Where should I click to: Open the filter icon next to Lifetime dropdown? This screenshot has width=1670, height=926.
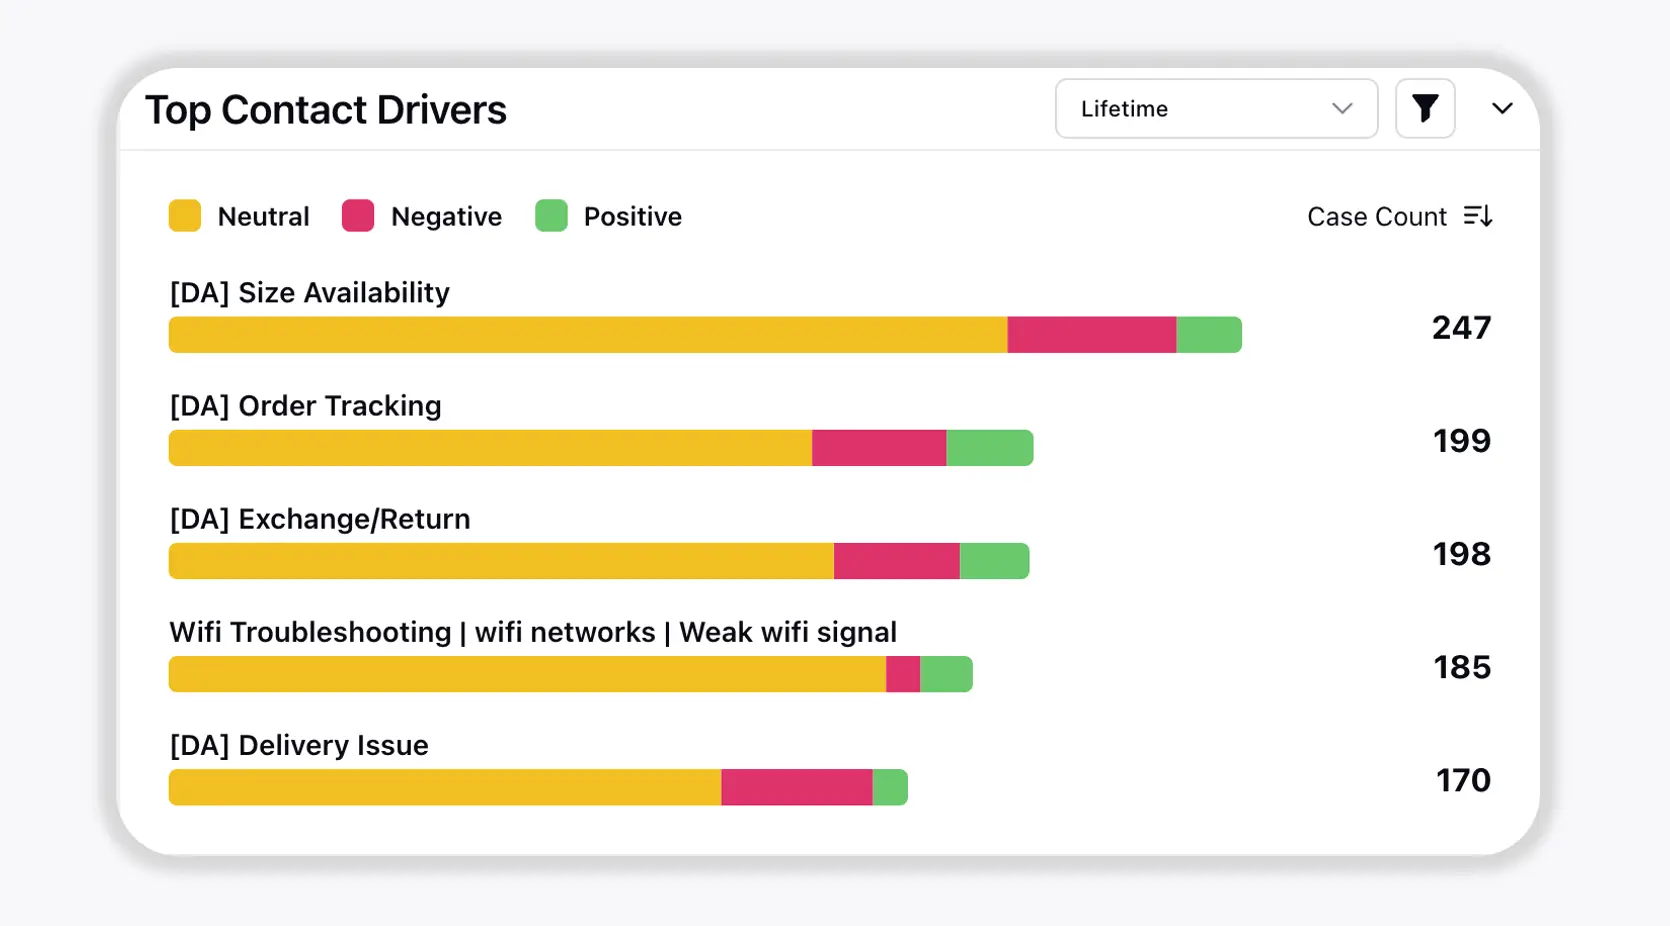1425,108
